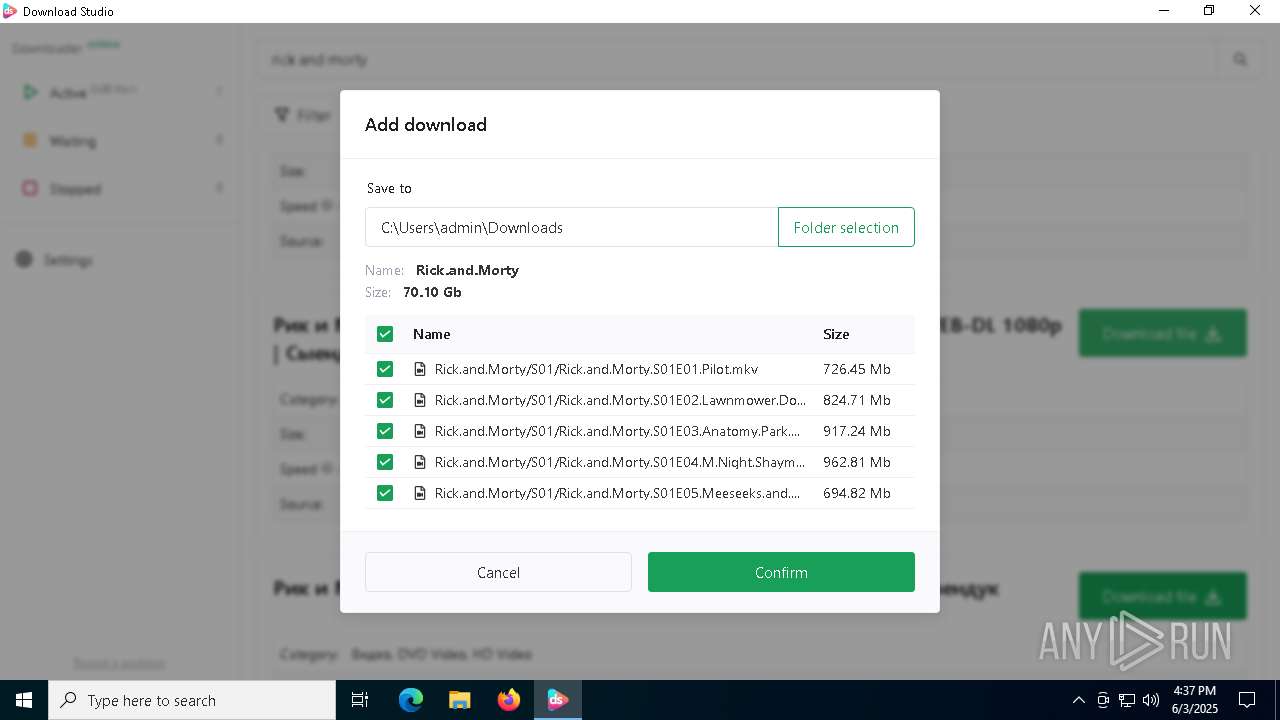Screen dimensions: 1280x720
Task: Click the 726.45 Mb size value
Action: [857, 369]
